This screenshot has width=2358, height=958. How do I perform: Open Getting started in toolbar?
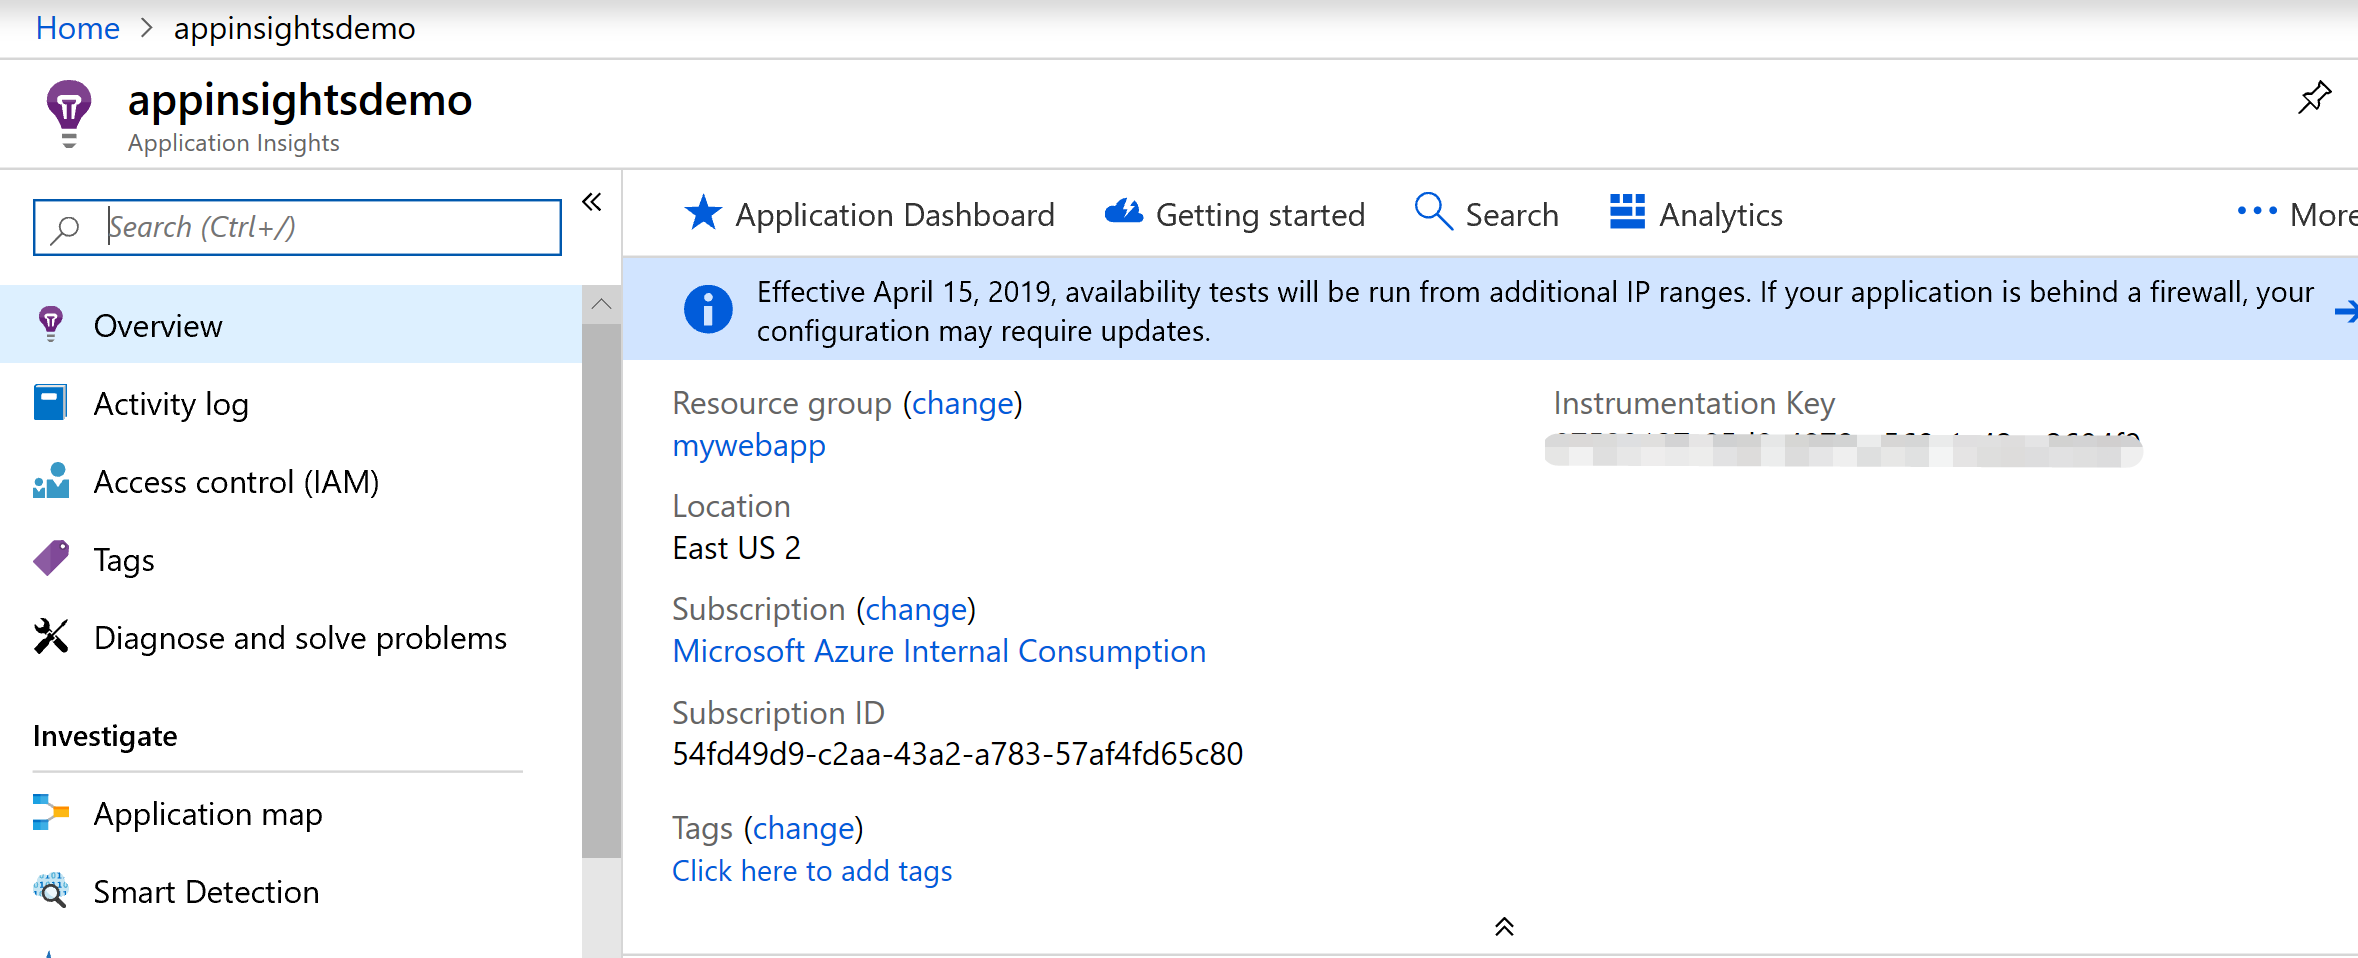coord(1234,214)
